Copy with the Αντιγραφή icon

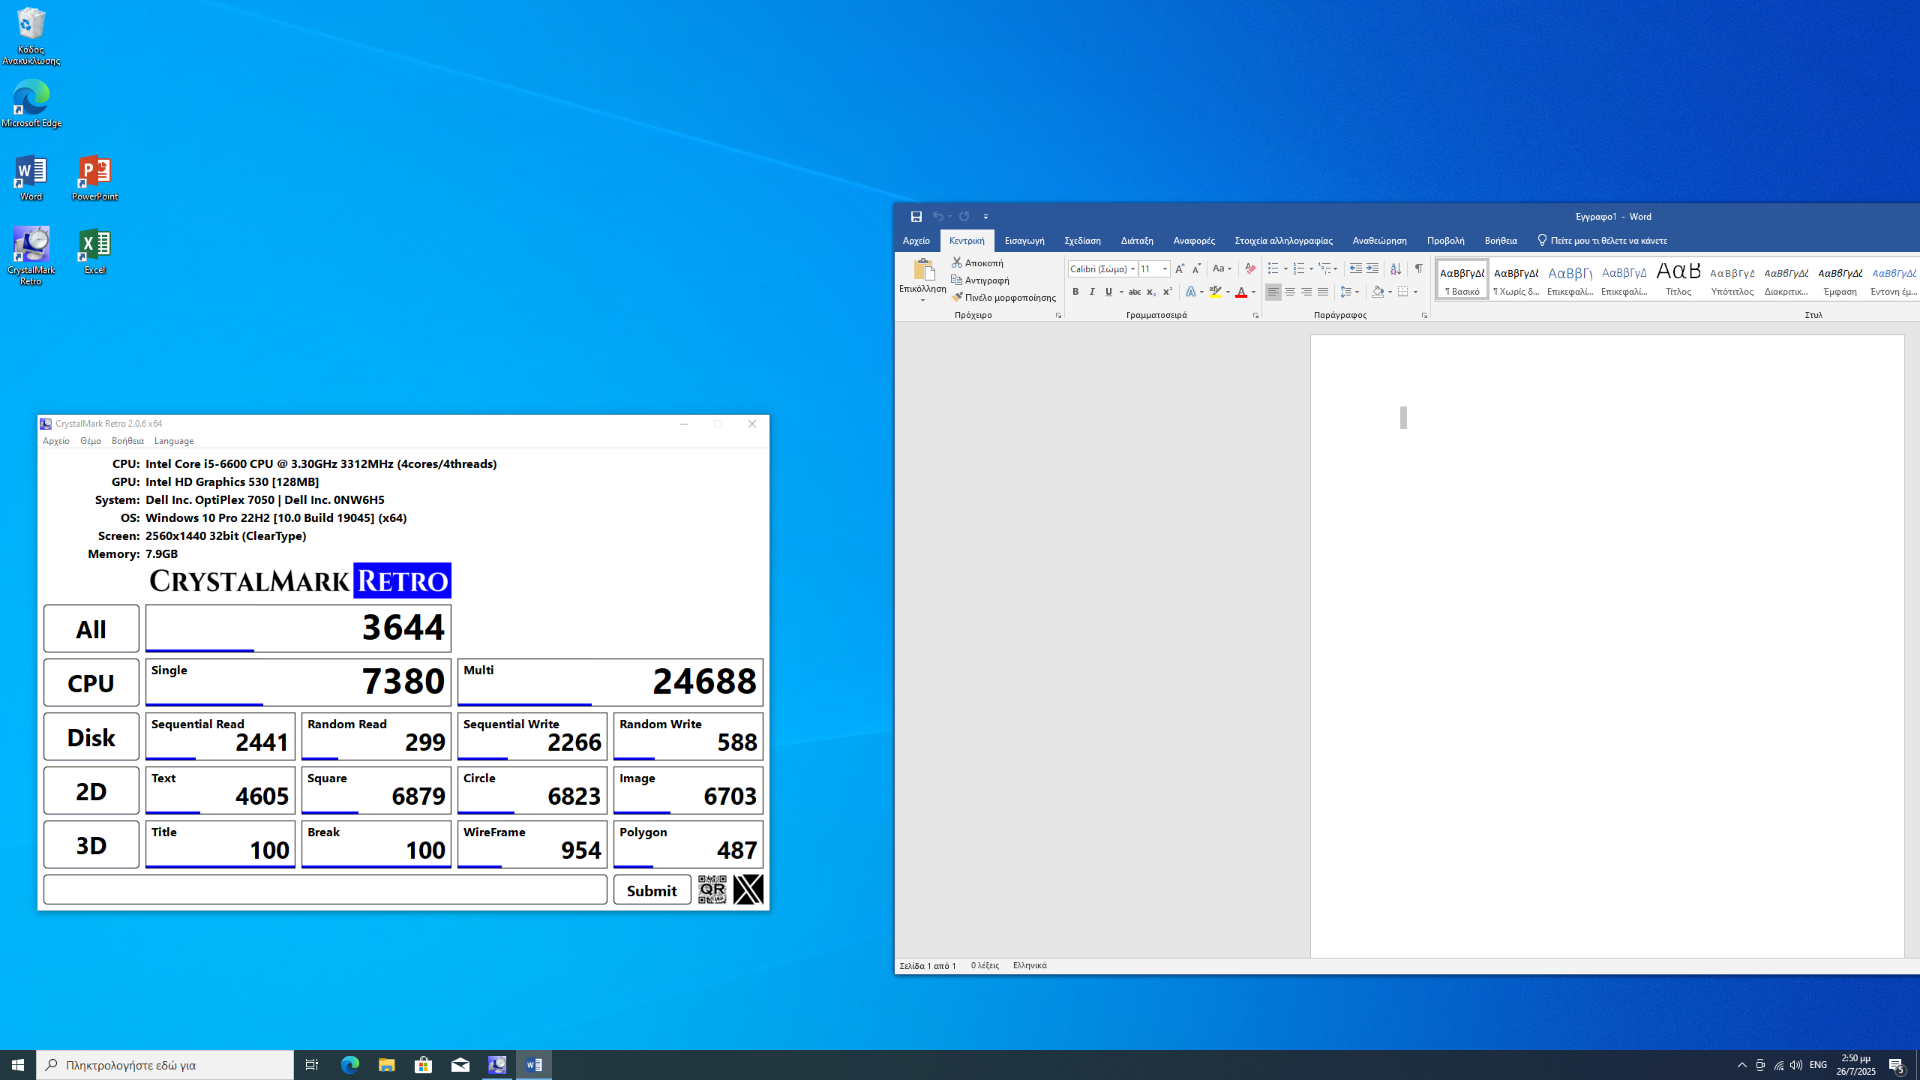pos(957,280)
